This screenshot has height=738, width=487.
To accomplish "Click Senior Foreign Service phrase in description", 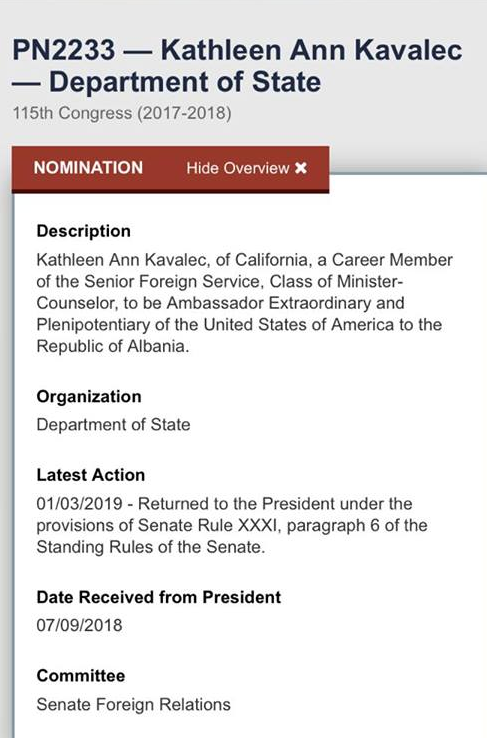I will [x=172, y=281].
